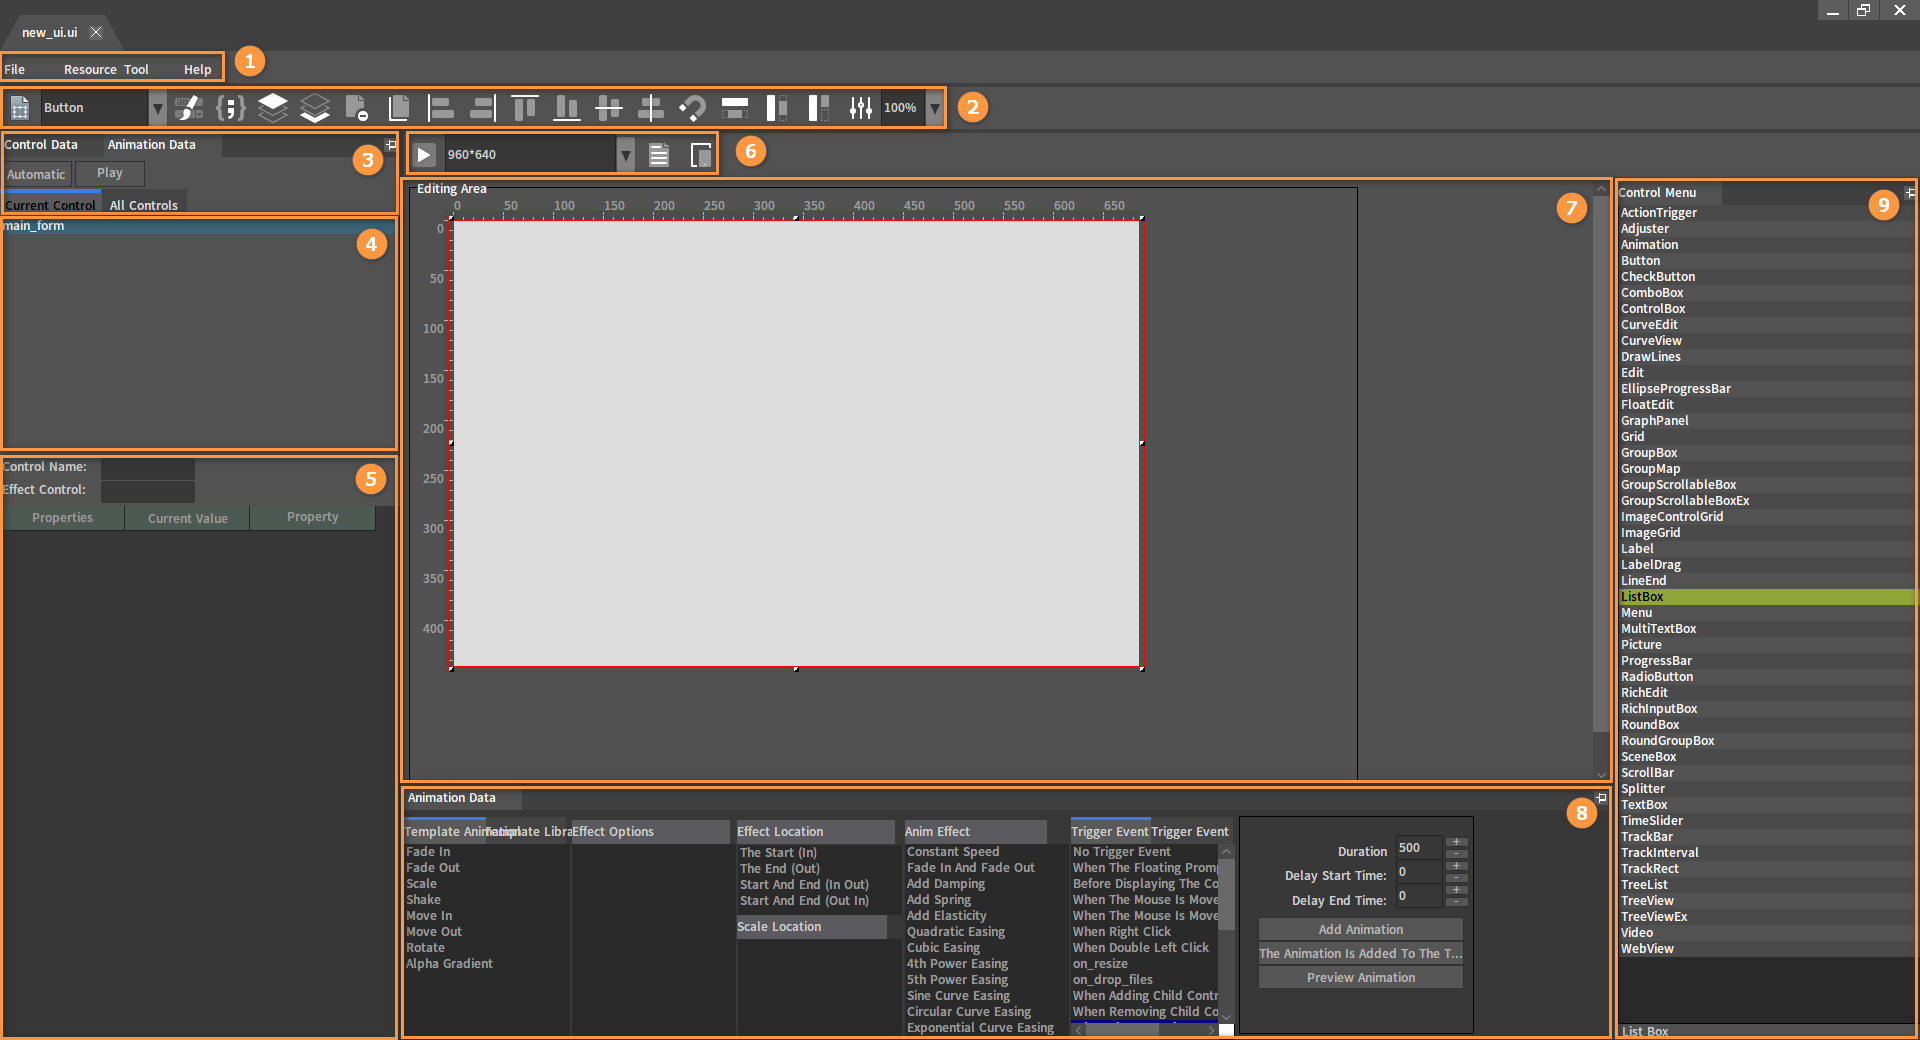Expand the 960*640 resolution dropdown
Viewport: 1920px width, 1040px height.
pyautogui.click(x=625, y=155)
